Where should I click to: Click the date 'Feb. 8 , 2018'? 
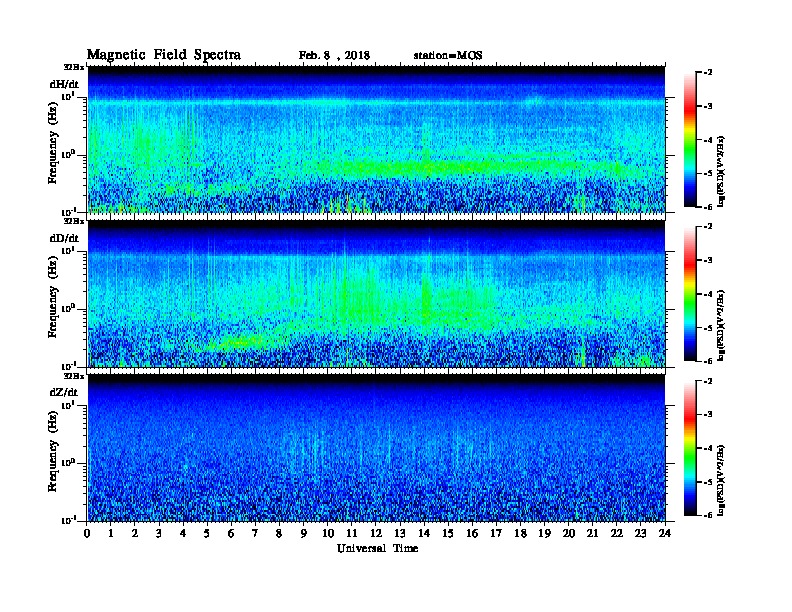334,56
